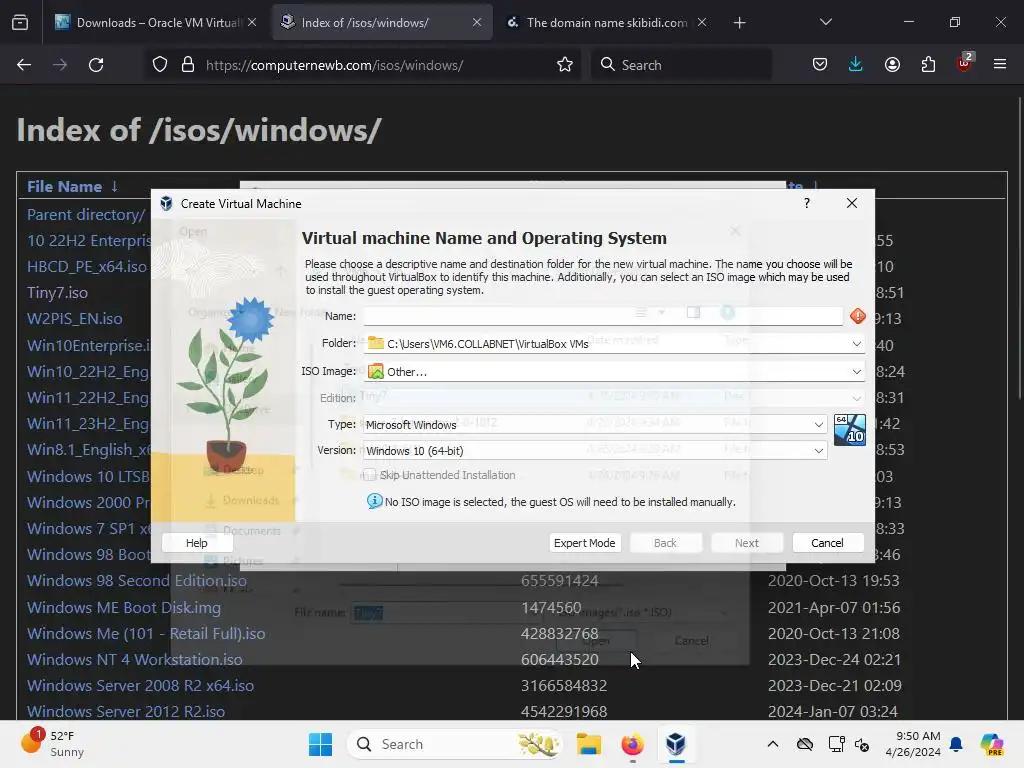Image resolution: width=1024 pixels, height=768 pixels.
Task: Open the Firefox hamburger menu
Action: (x=1000, y=65)
